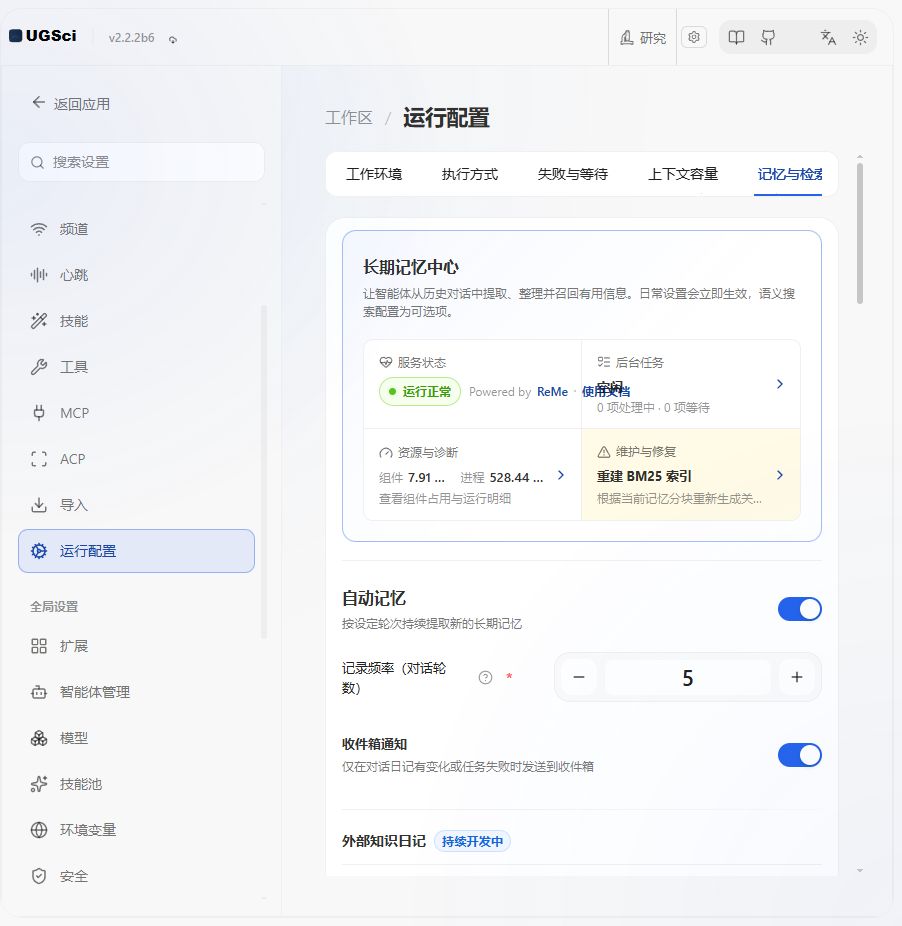Click the 返回应用 label
This screenshot has height=926, width=902.
82,104
